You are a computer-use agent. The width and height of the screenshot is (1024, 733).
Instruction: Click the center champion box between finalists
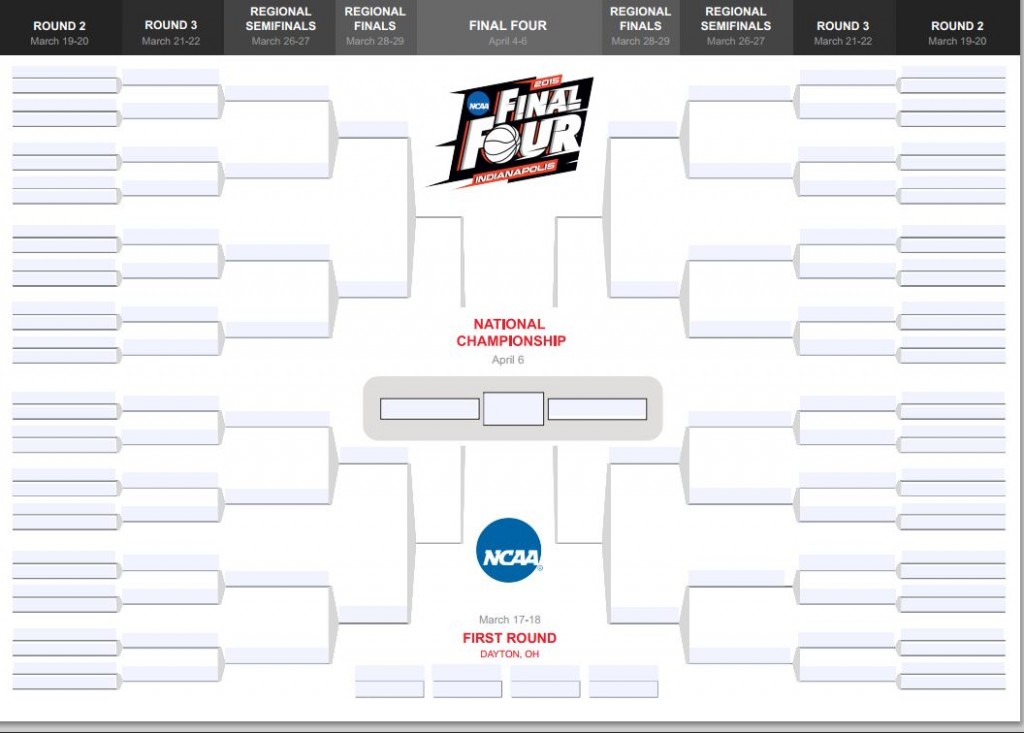click(x=513, y=409)
